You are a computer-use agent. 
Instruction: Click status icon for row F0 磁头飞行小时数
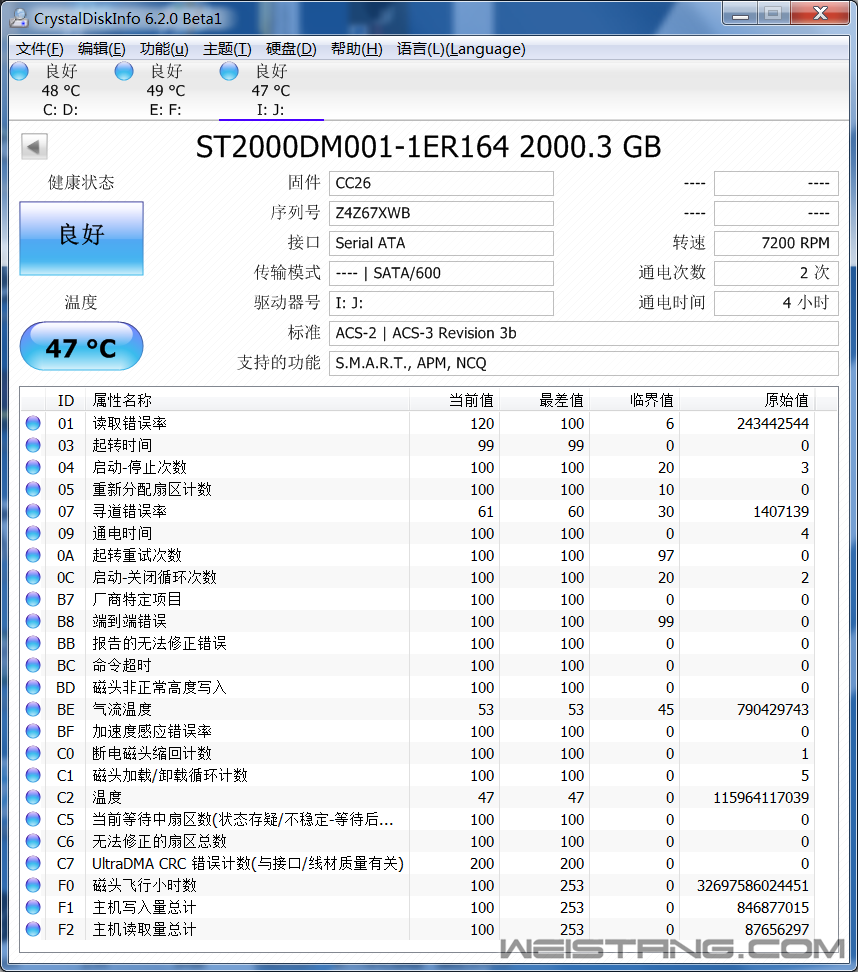(33, 885)
